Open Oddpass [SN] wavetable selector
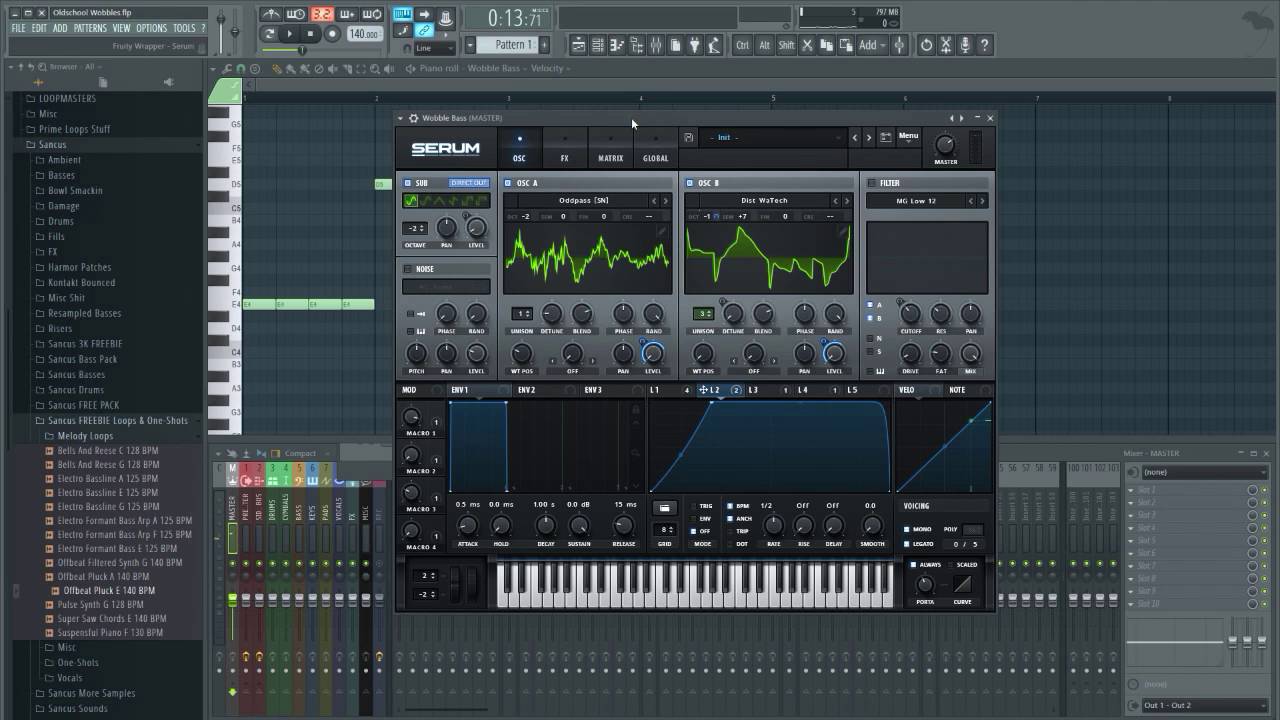 (x=583, y=201)
